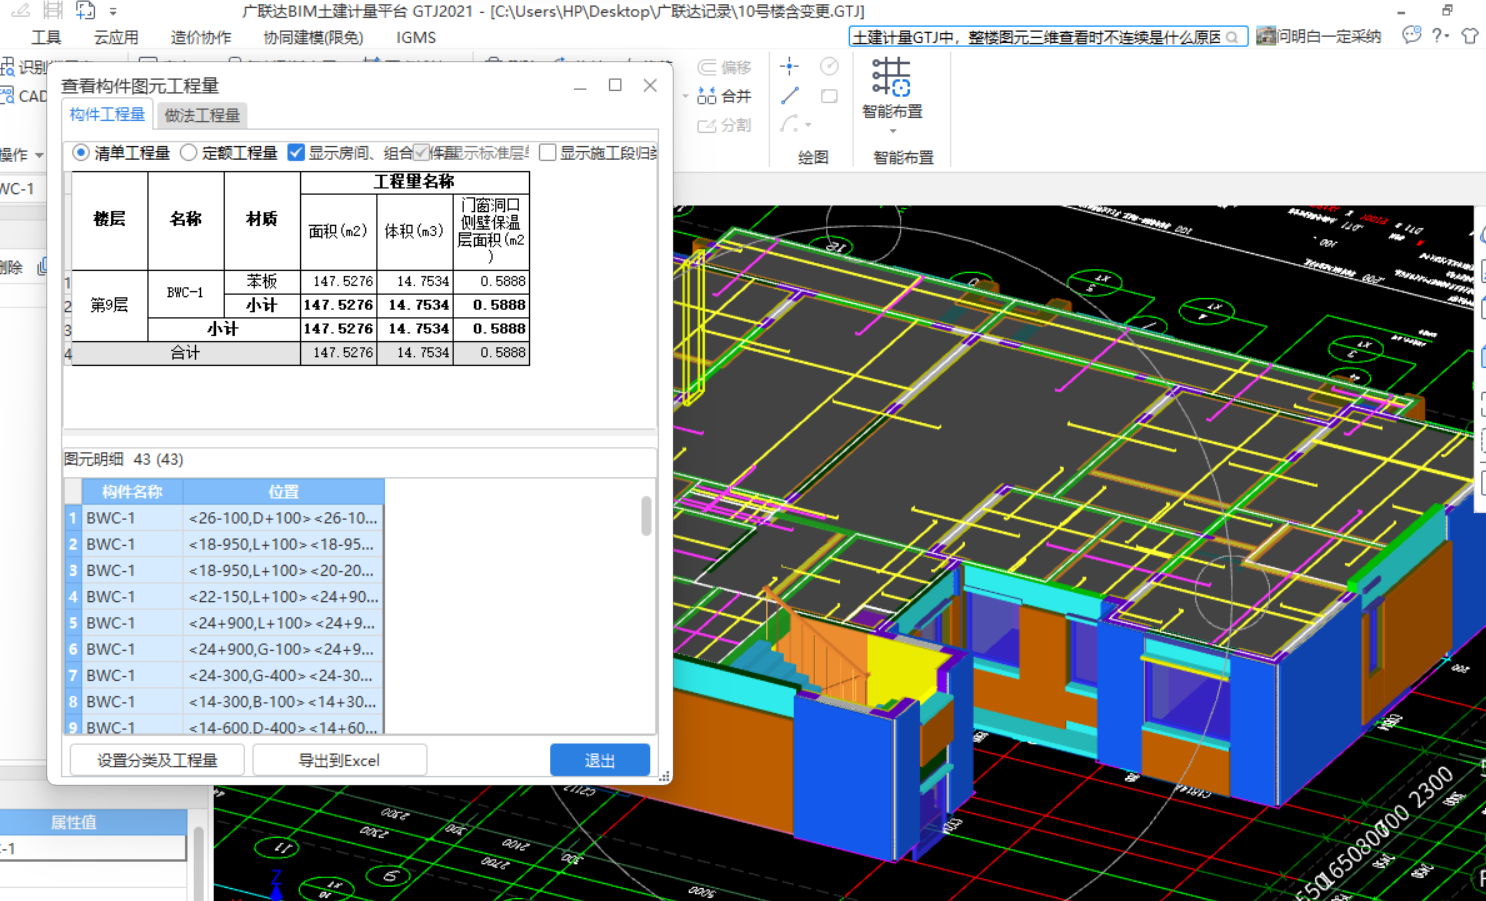Click the 删除 delete button at left
The image size is (1486, 901).
click(x=11, y=267)
